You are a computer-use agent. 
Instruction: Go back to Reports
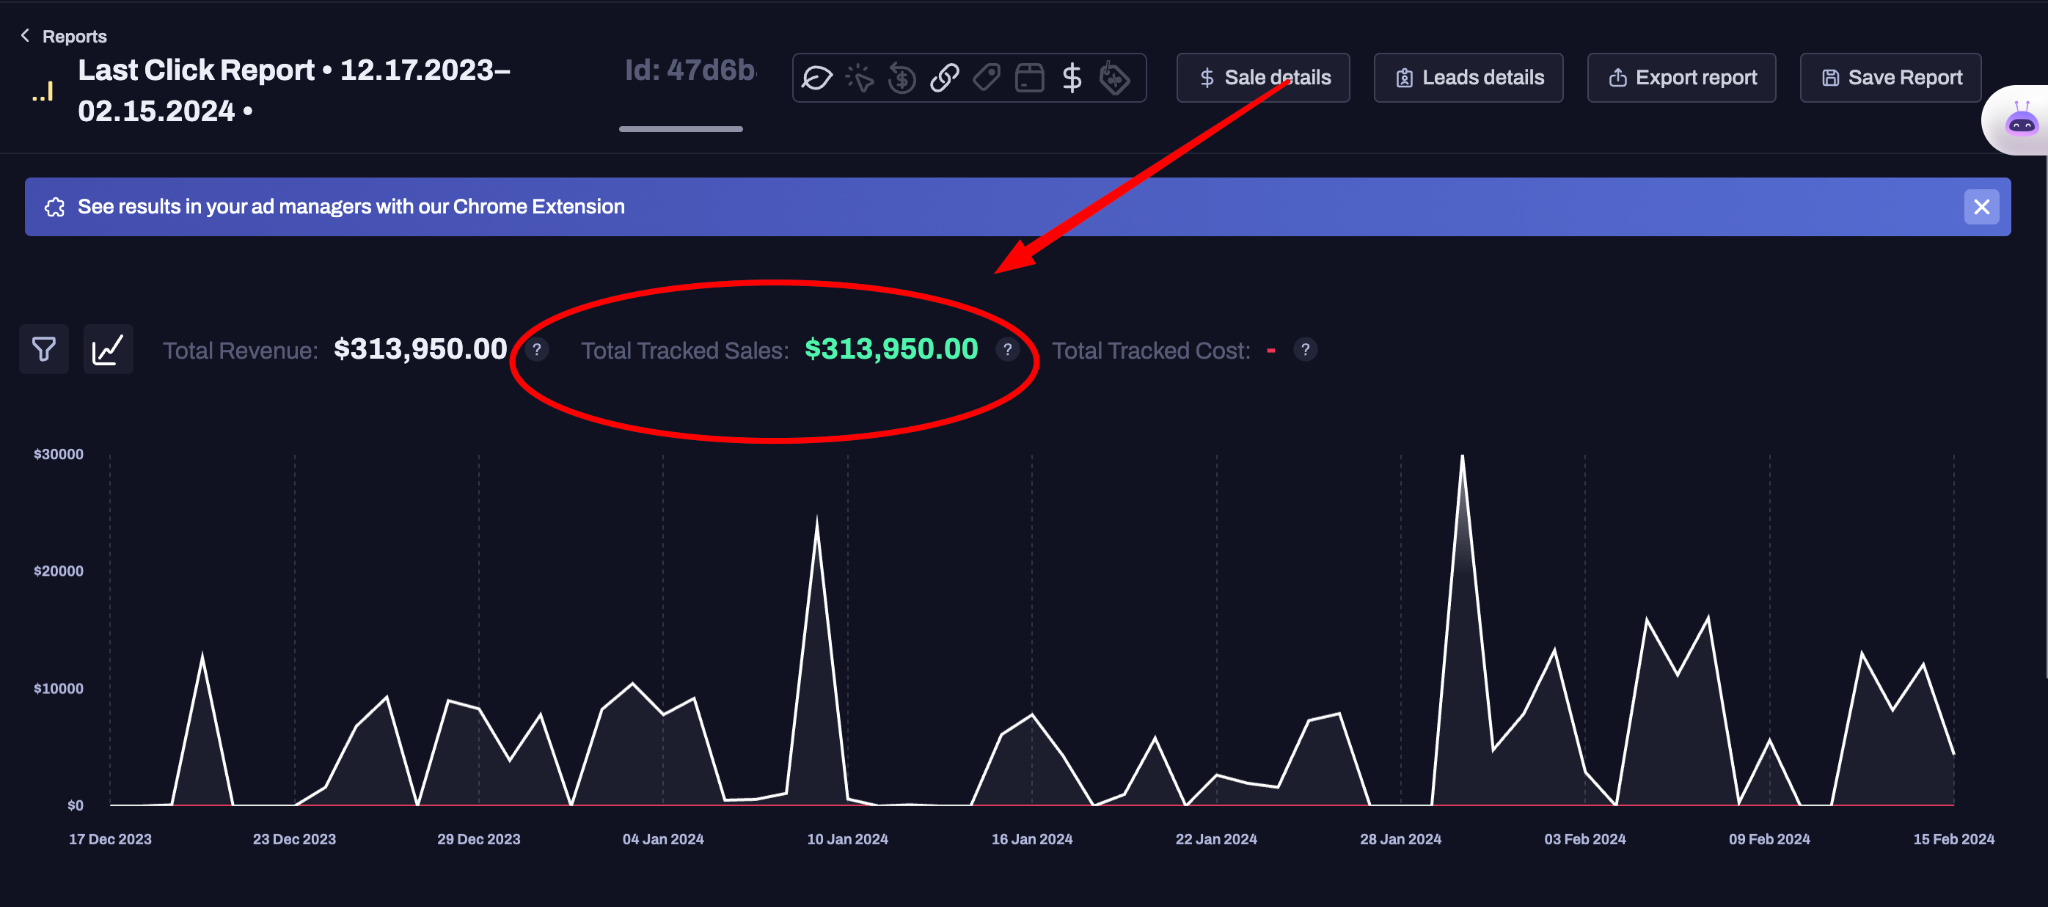click(64, 36)
